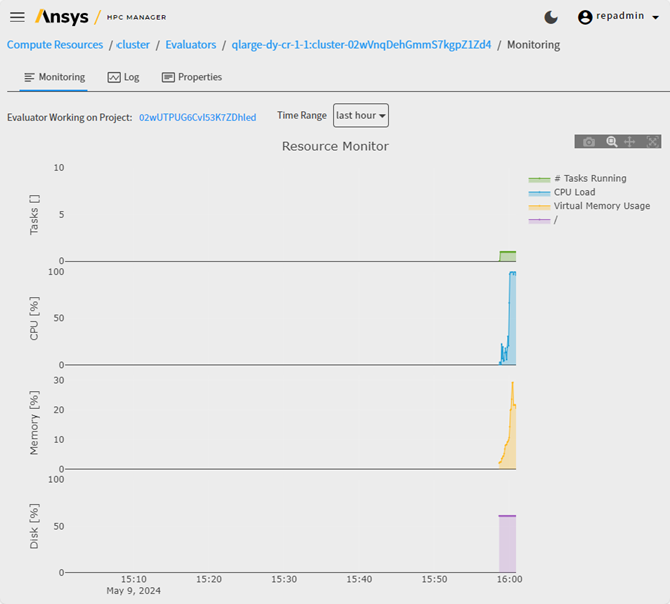Open the hamburger navigation menu
Viewport: 670px width, 604px height.
click(17, 17)
